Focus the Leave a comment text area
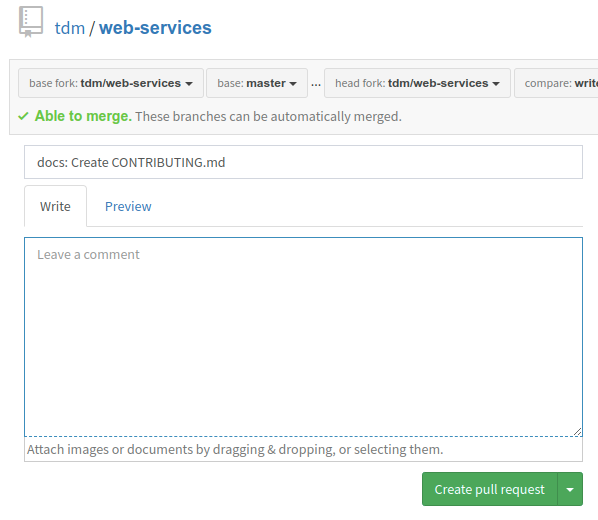The width and height of the screenshot is (598, 520). (x=303, y=337)
